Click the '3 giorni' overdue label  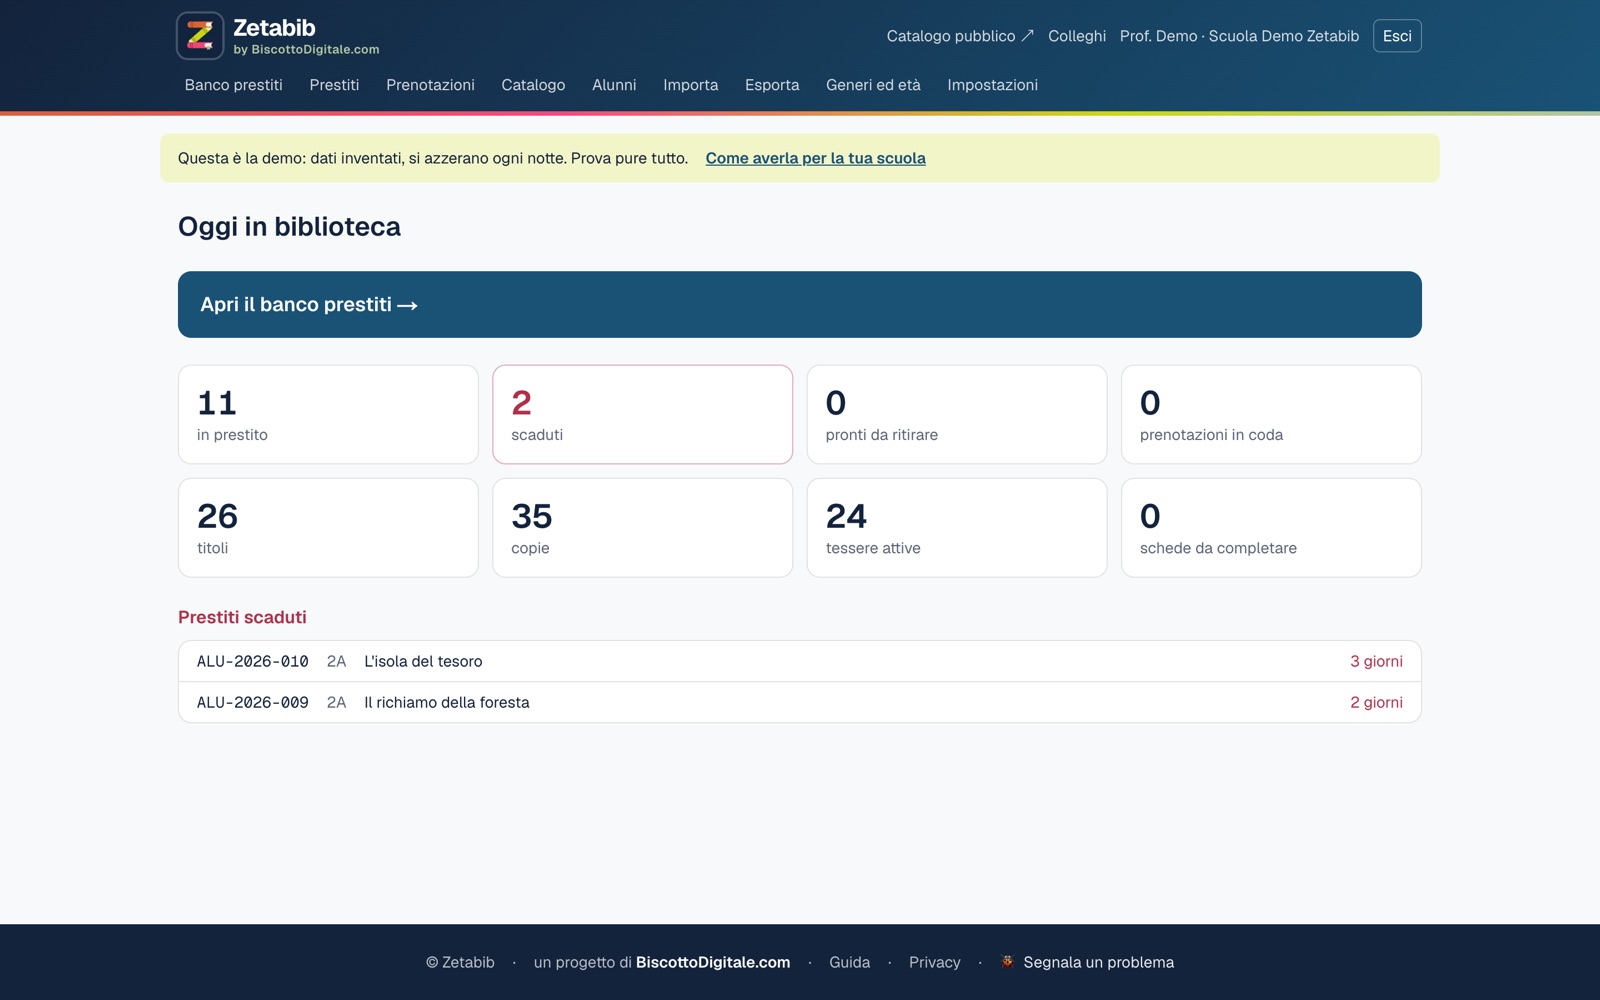point(1376,661)
